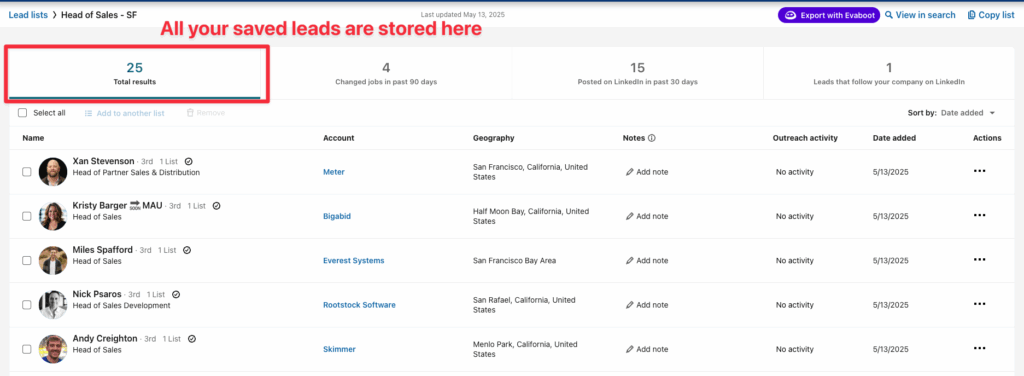Go back to Lead lists breadcrumb
The image size is (1024, 376).
28,14
